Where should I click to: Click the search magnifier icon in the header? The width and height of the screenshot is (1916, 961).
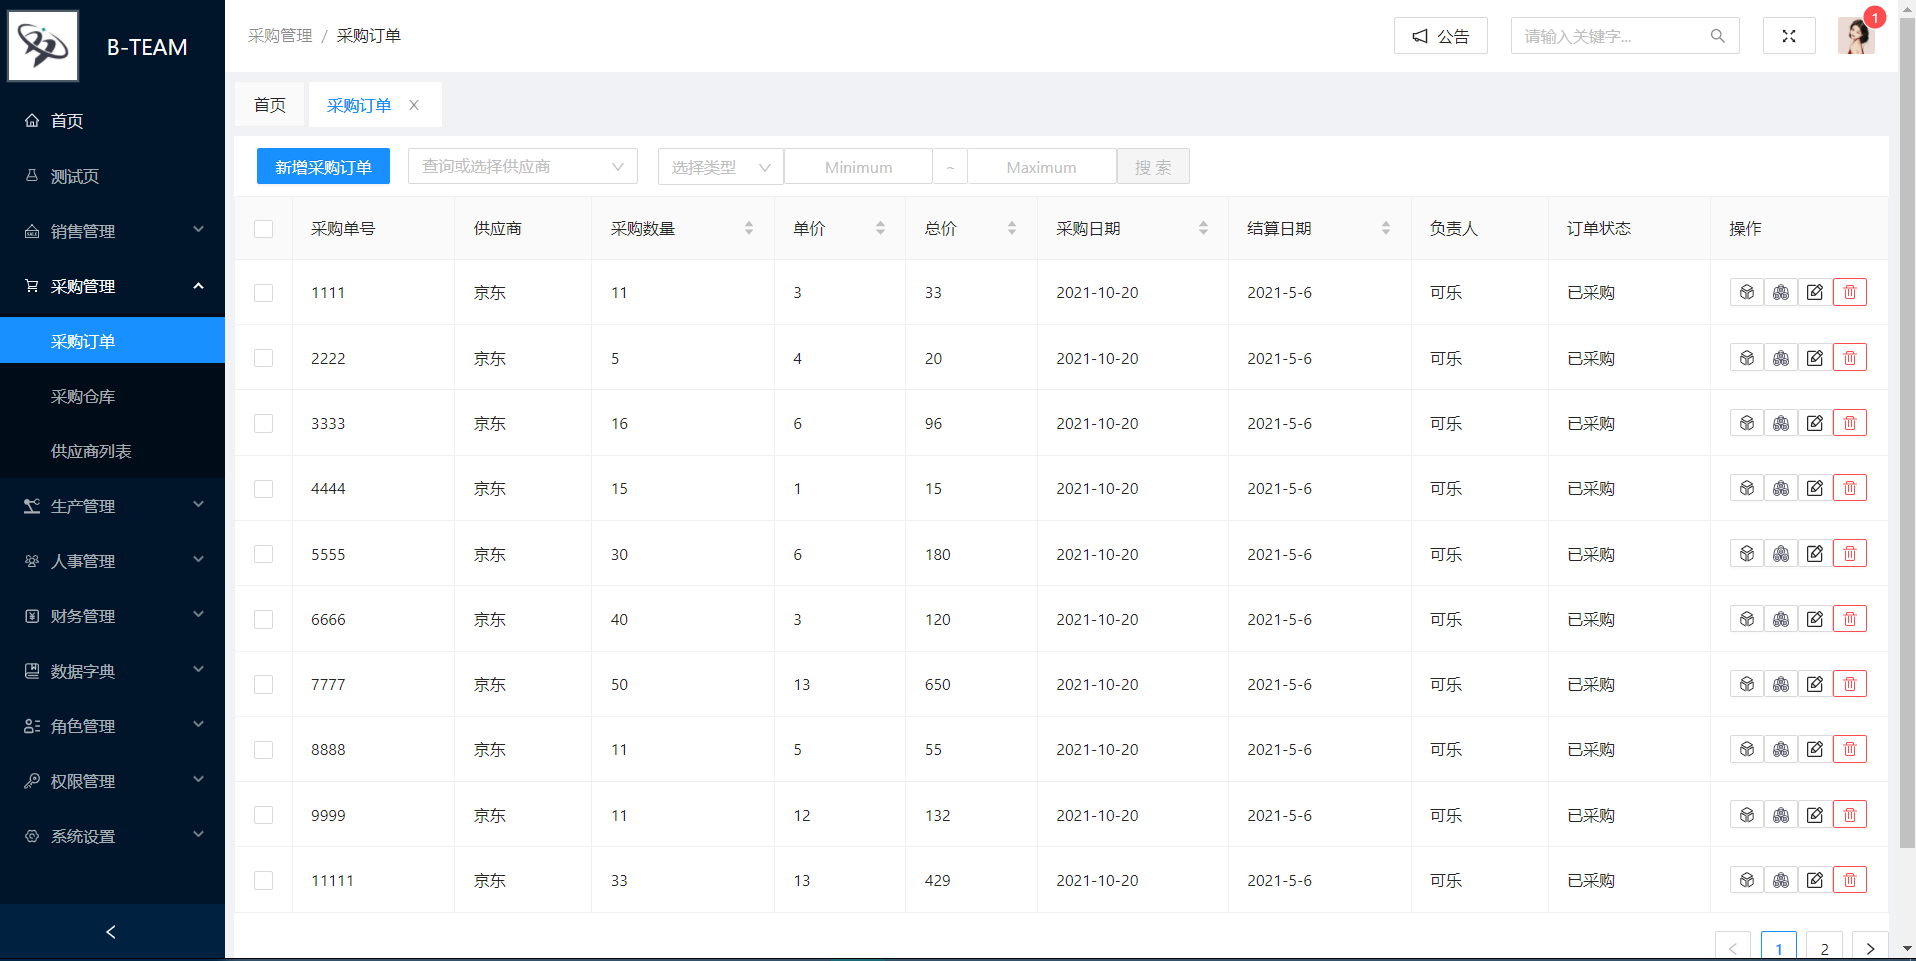coord(1717,36)
